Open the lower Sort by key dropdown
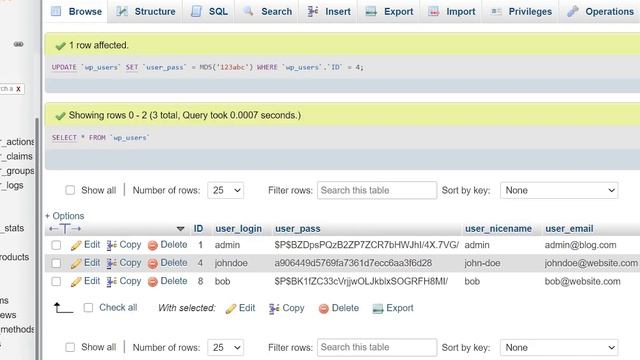This screenshot has height=360, width=640. (559, 347)
